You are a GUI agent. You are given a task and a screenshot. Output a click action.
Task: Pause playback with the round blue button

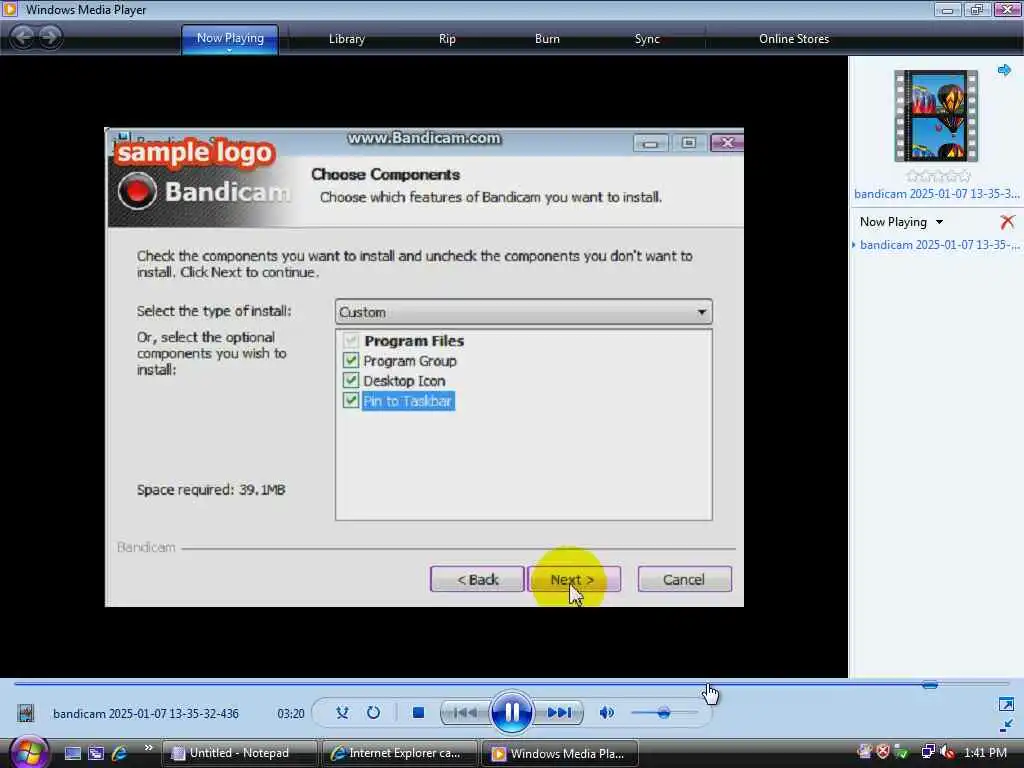511,712
